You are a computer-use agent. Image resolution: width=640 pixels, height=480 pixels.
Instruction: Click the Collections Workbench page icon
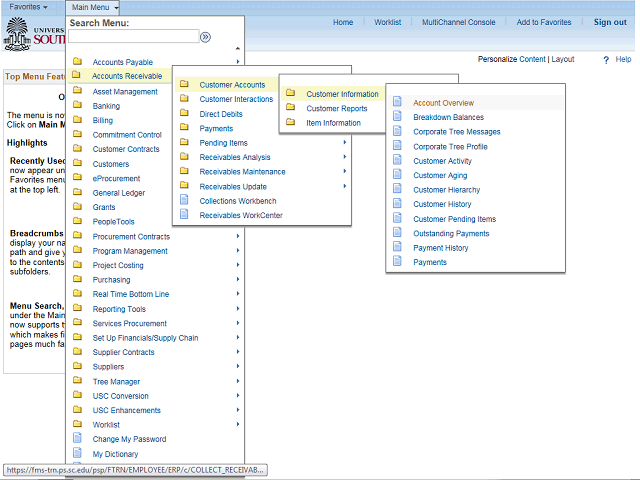coord(183,201)
